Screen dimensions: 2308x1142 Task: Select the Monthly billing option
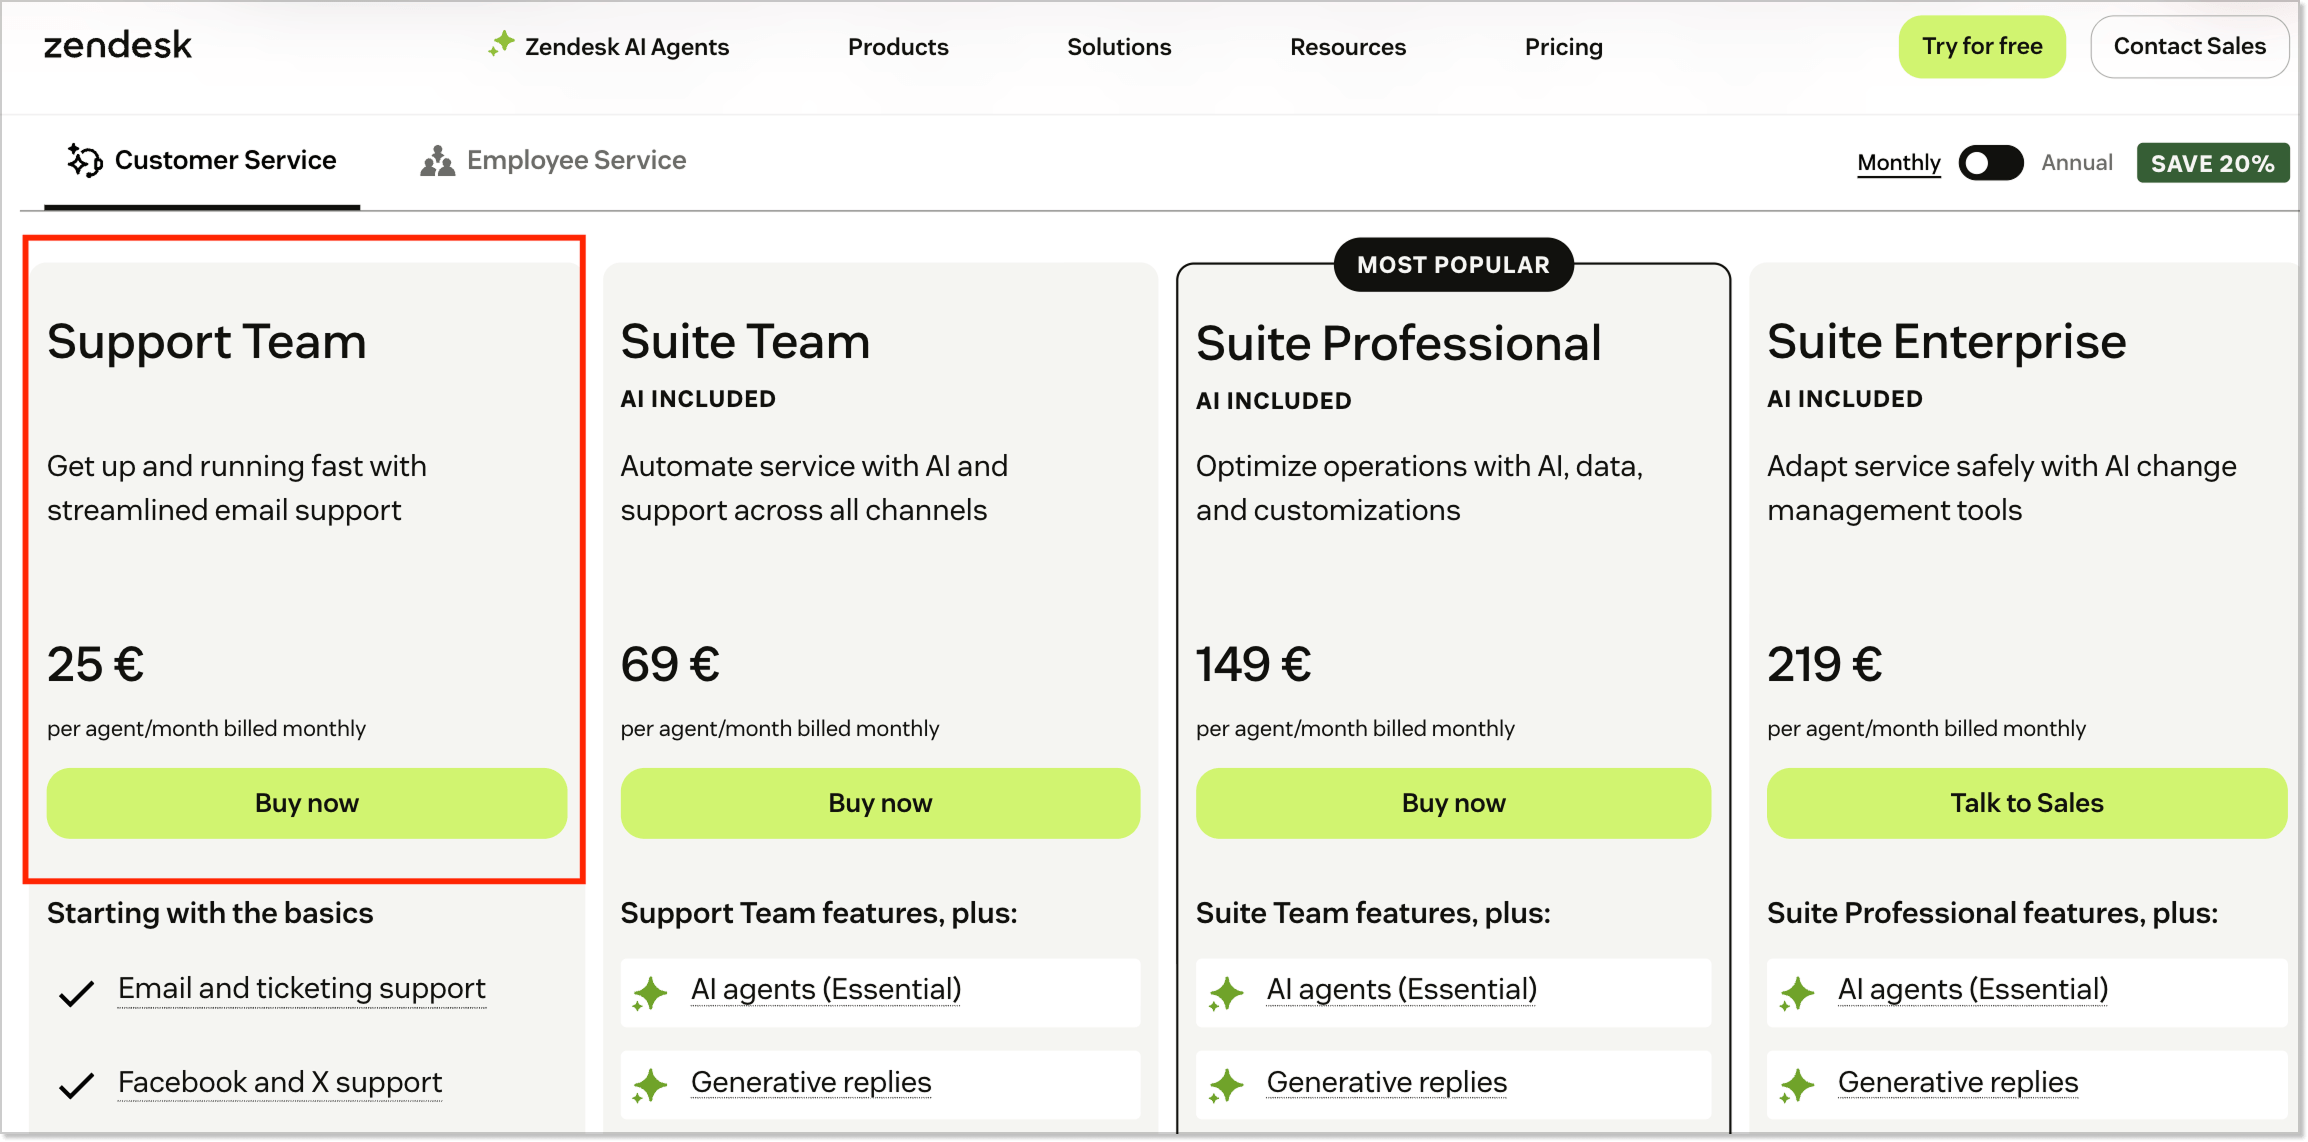point(1897,162)
